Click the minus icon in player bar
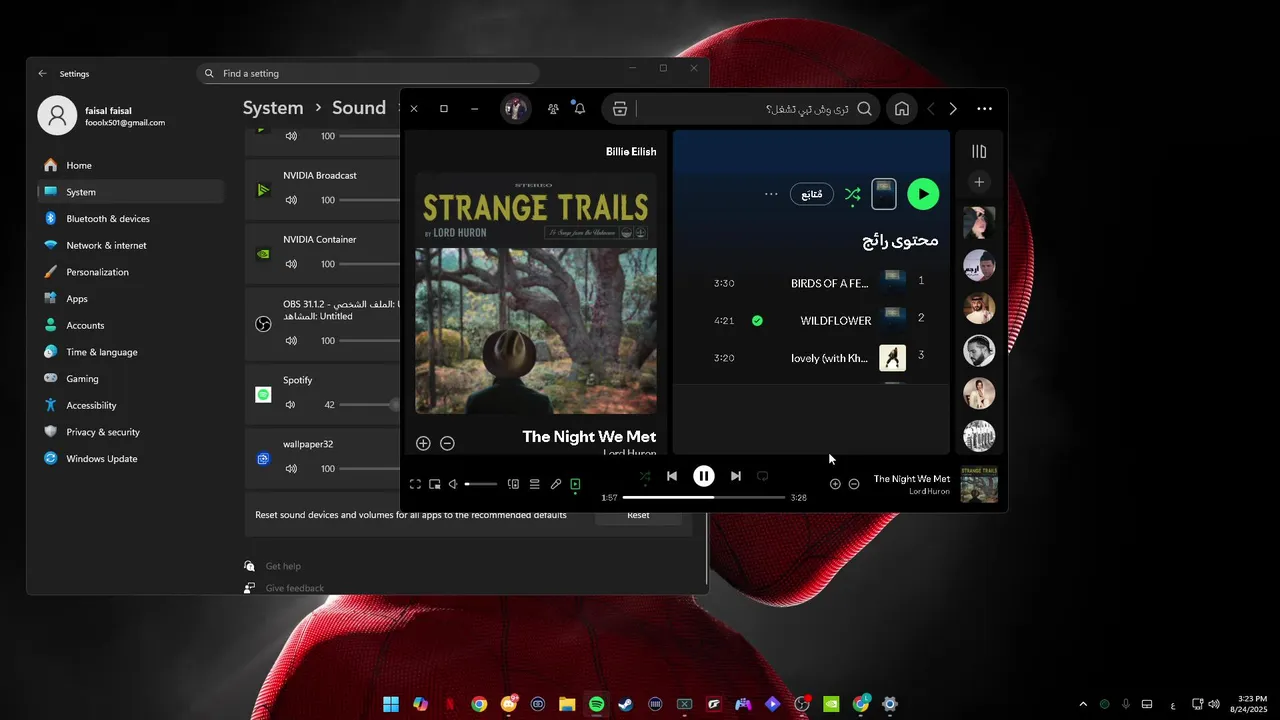 (854, 484)
